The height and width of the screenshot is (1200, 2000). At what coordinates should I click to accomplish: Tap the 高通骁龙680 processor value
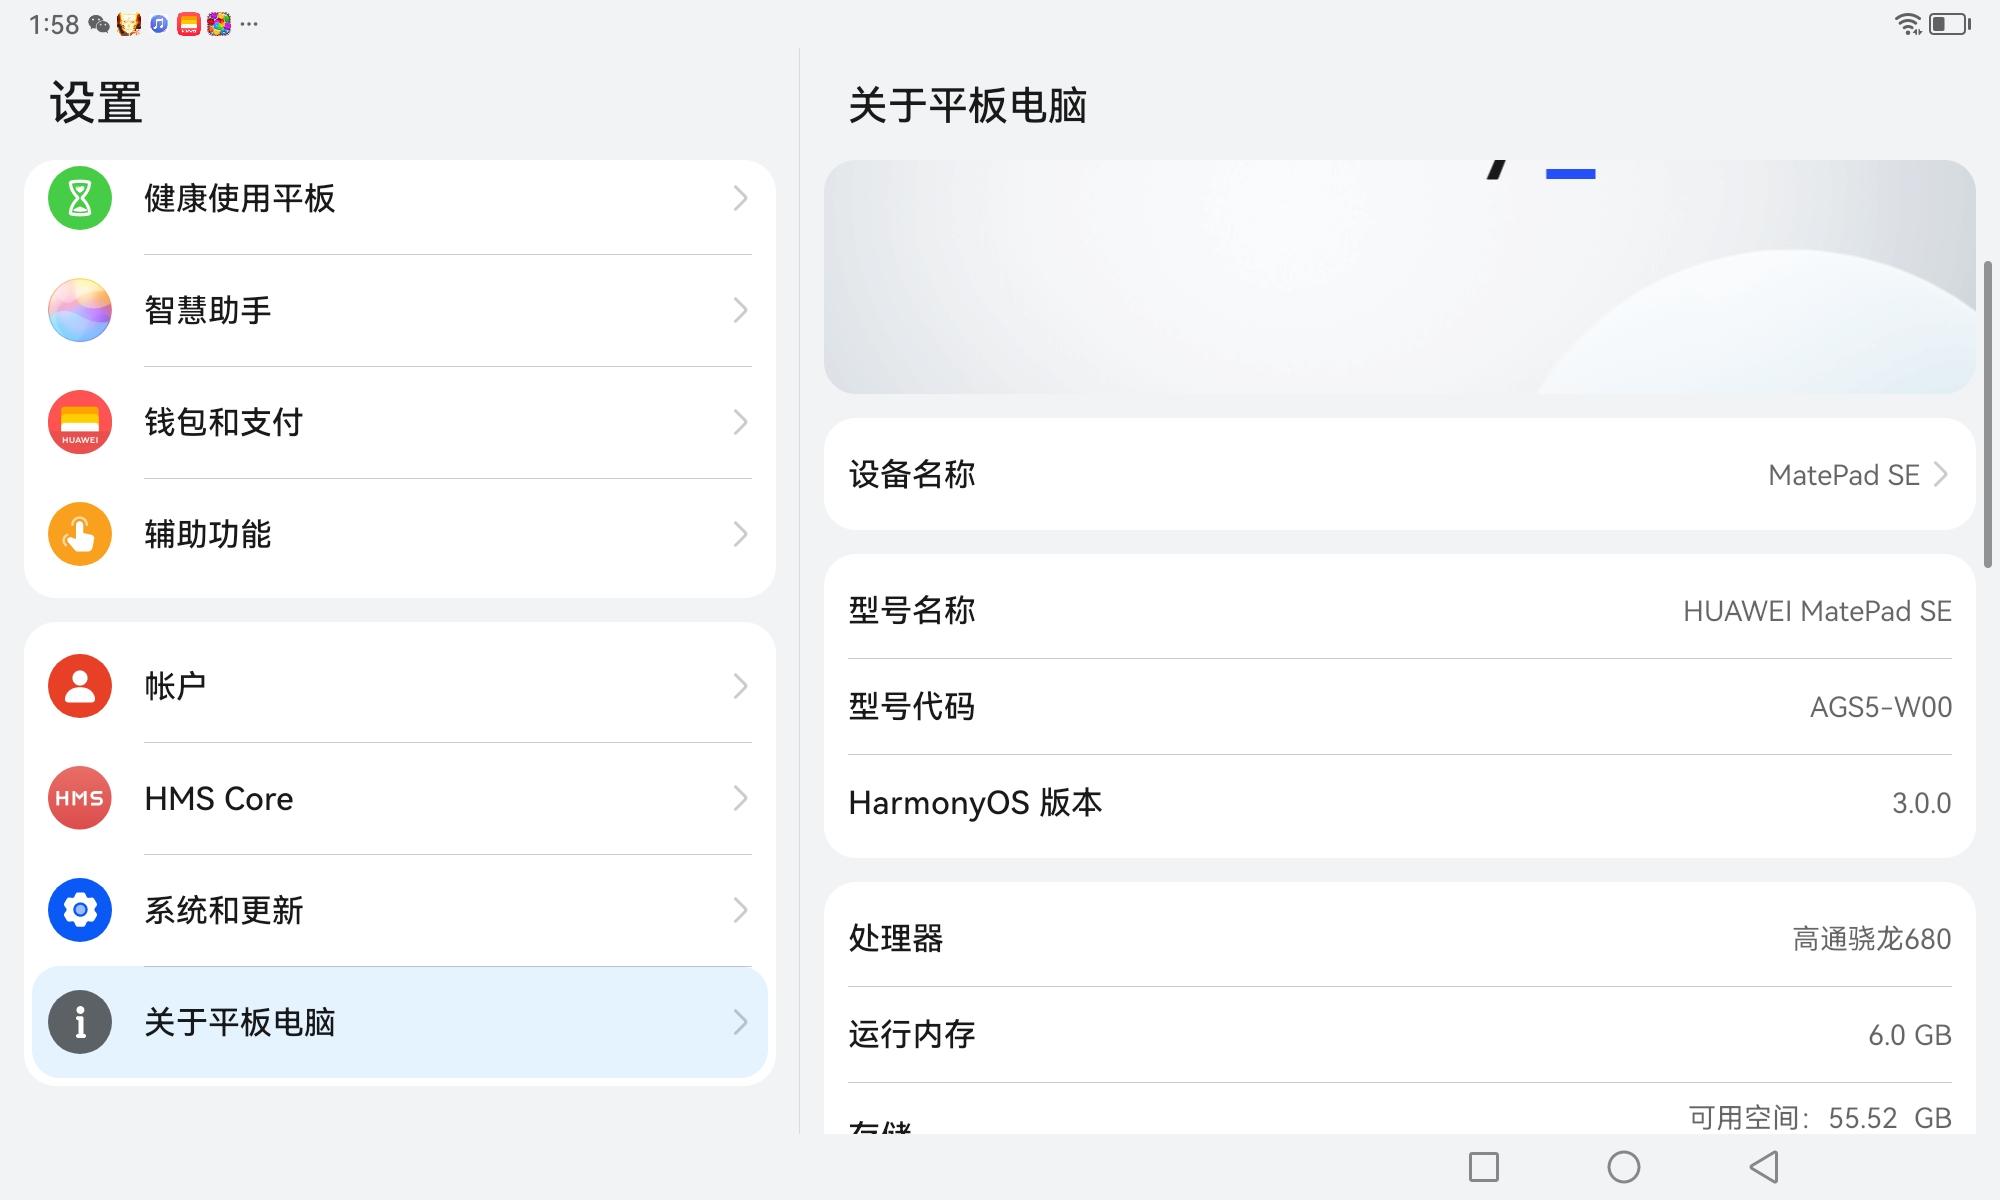[1872, 939]
